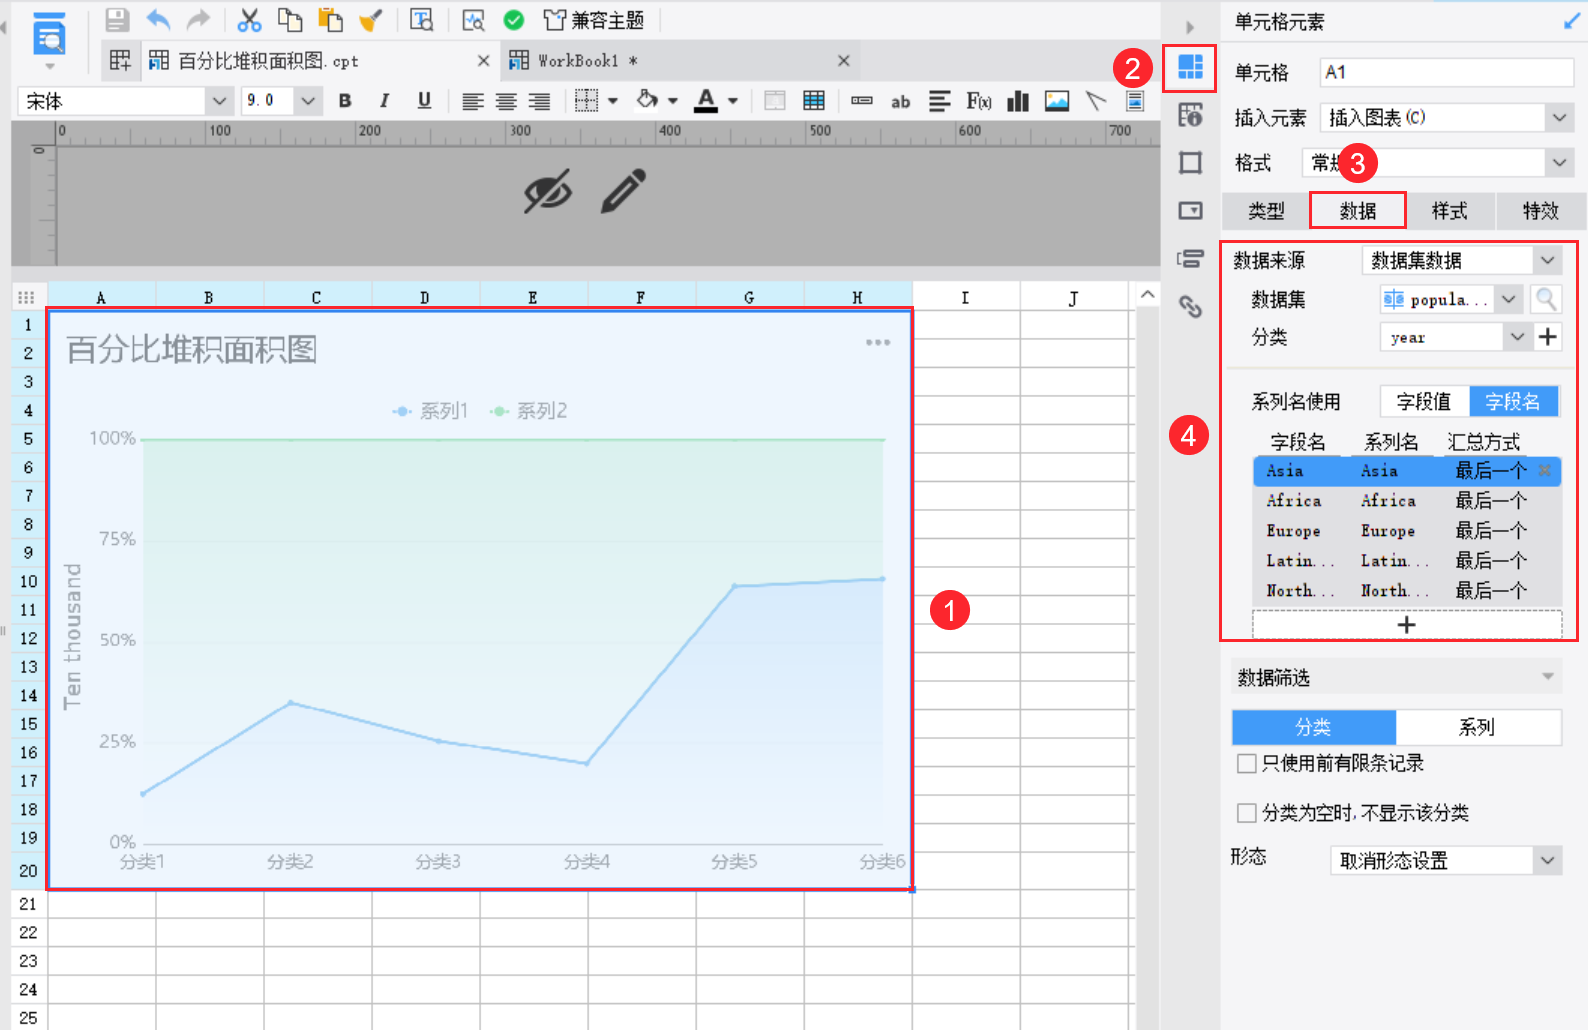Click the Cut scissors icon
Image resolution: width=1588 pixels, height=1030 pixels.
249,20
